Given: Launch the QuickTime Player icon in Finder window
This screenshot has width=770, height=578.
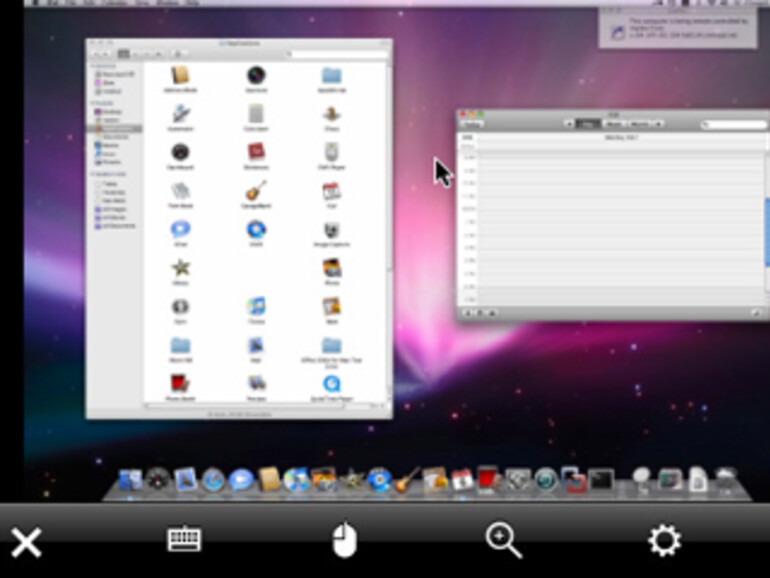Looking at the screenshot, I should (x=331, y=381).
